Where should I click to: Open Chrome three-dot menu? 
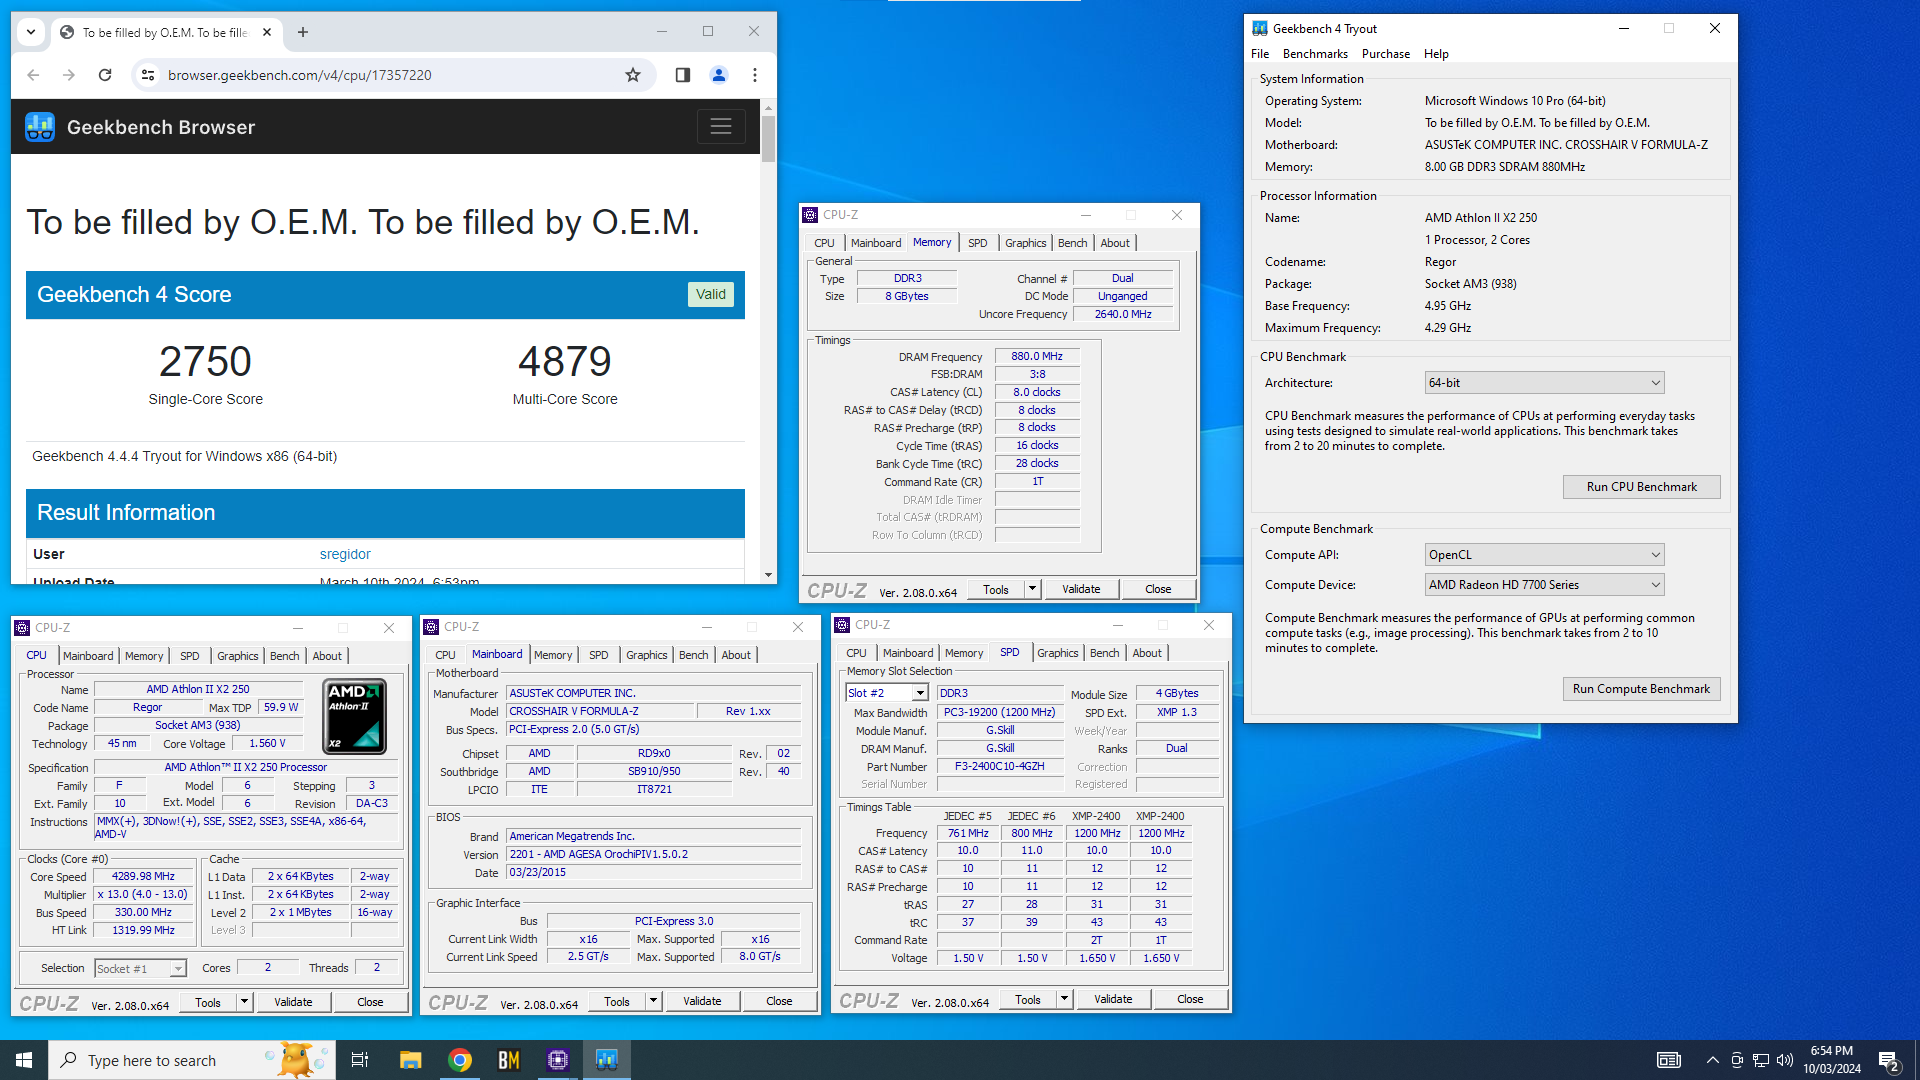tap(755, 75)
